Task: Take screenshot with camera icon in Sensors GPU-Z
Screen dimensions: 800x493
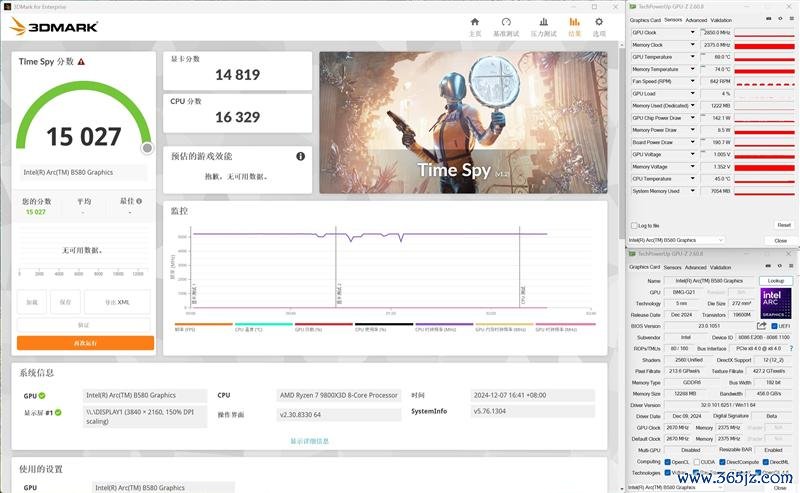Action: (769, 19)
